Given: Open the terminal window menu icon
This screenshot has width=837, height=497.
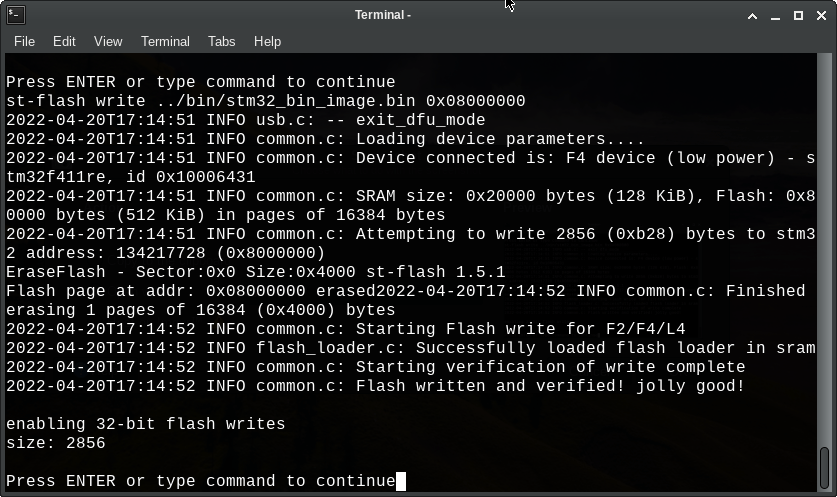Looking at the screenshot, I should [14, 15].
